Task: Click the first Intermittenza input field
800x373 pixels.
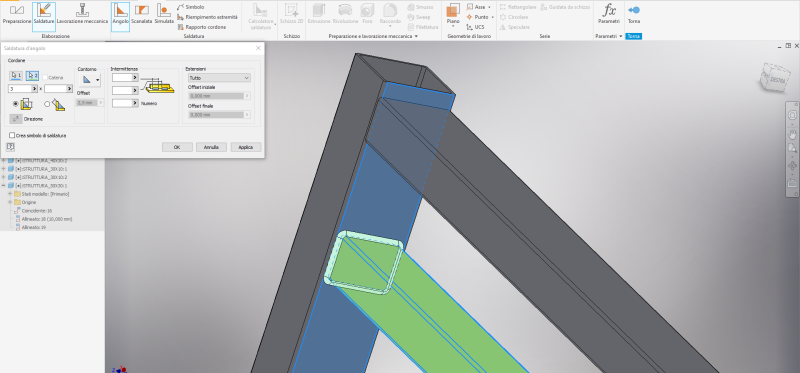Action: pos(122,78)
